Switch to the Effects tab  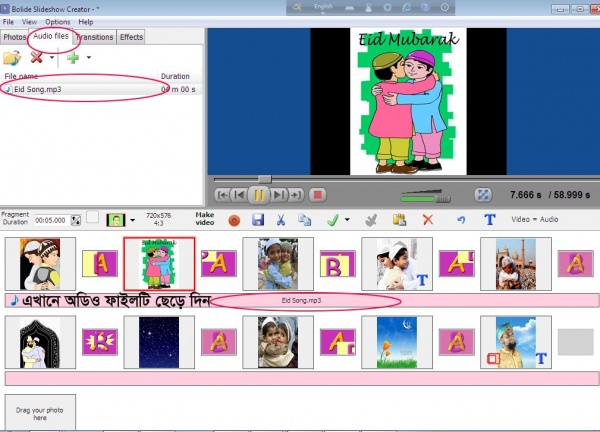131,37
